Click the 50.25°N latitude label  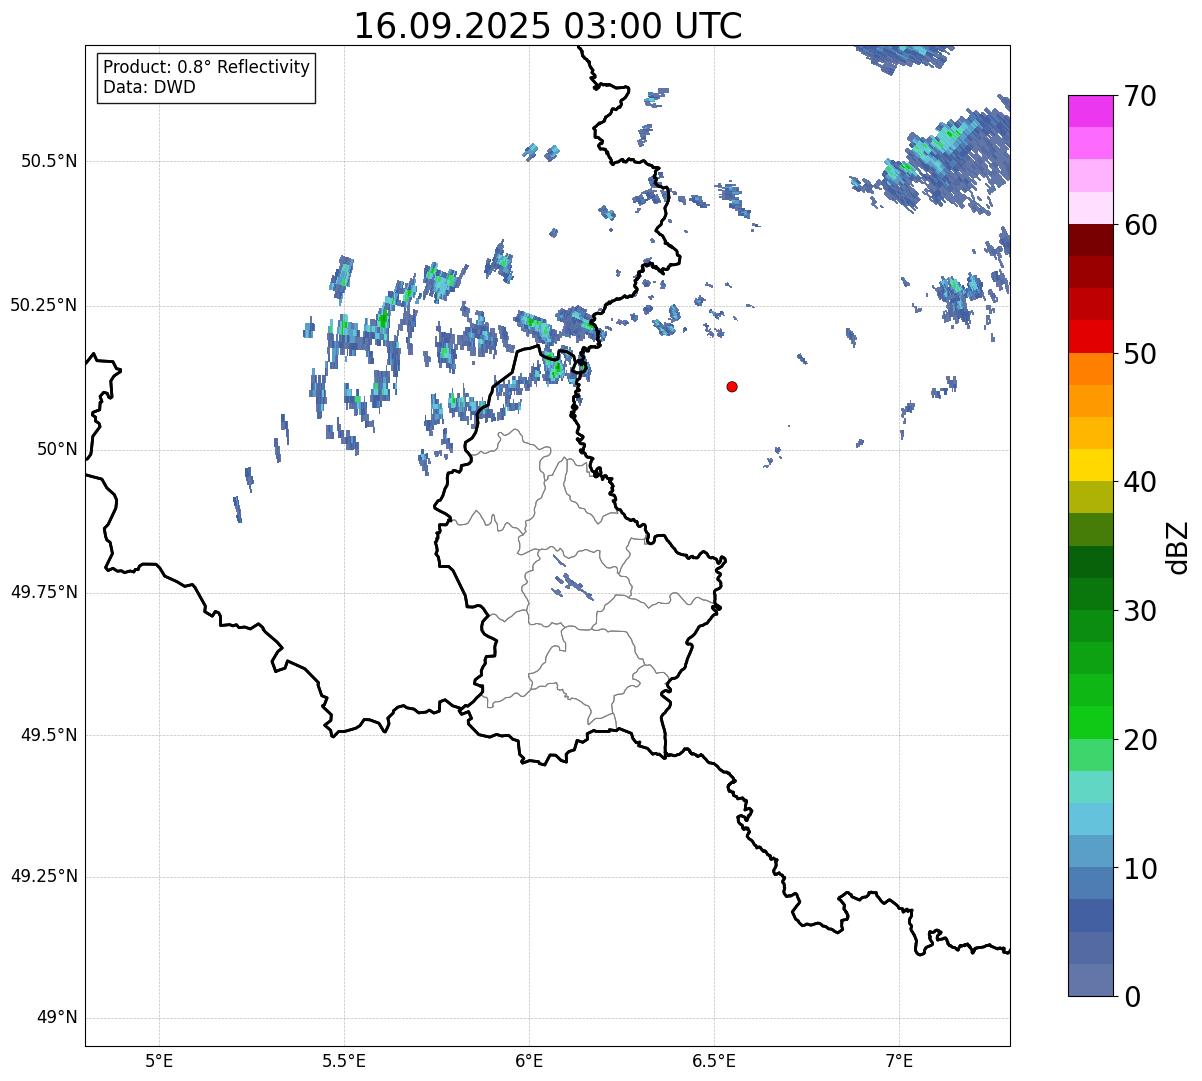[x=44, y=305]
